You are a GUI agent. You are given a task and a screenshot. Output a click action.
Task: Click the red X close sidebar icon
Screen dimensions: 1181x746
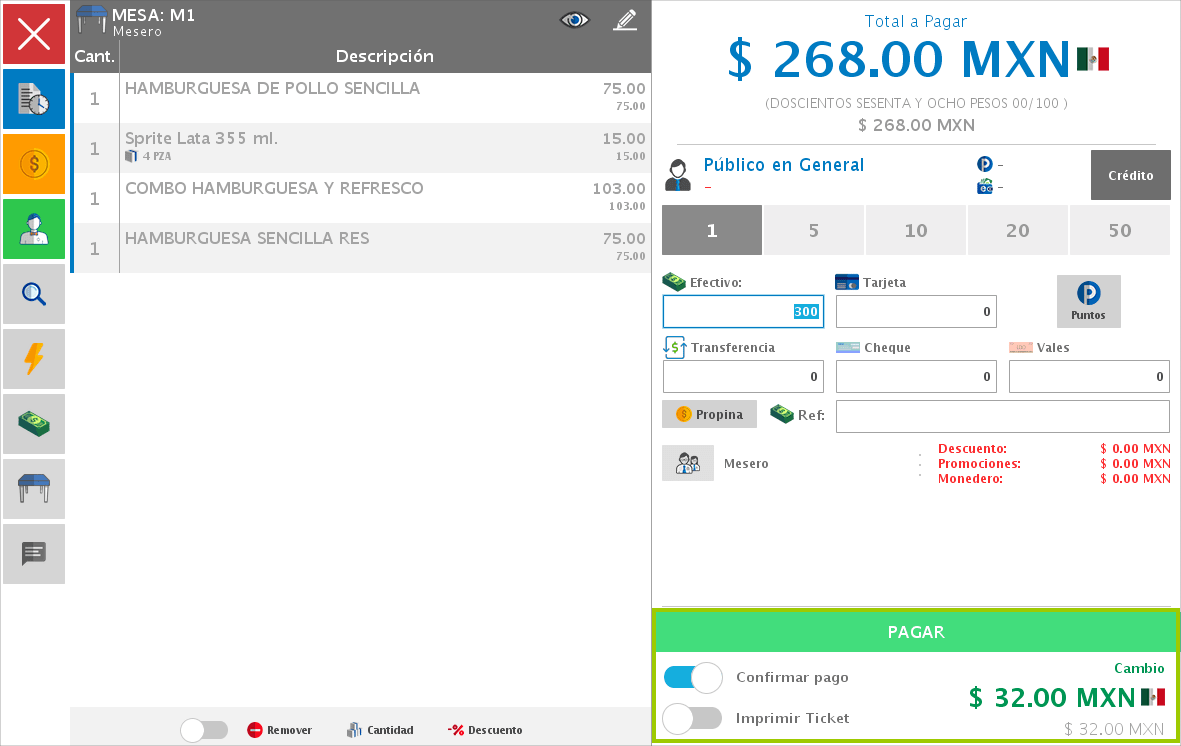[34, 34]
